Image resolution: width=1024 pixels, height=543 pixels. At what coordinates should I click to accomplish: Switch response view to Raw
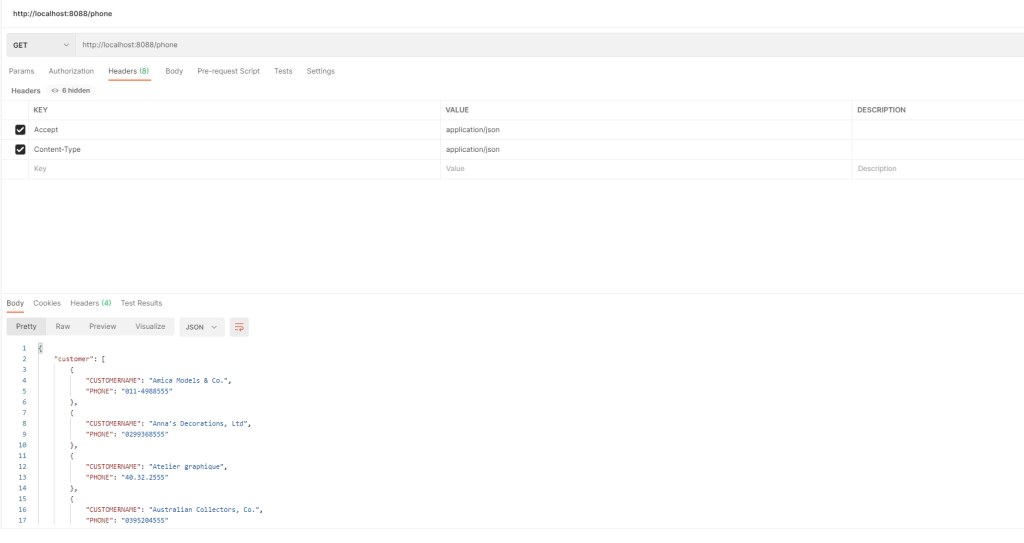(x=63, y=327)
